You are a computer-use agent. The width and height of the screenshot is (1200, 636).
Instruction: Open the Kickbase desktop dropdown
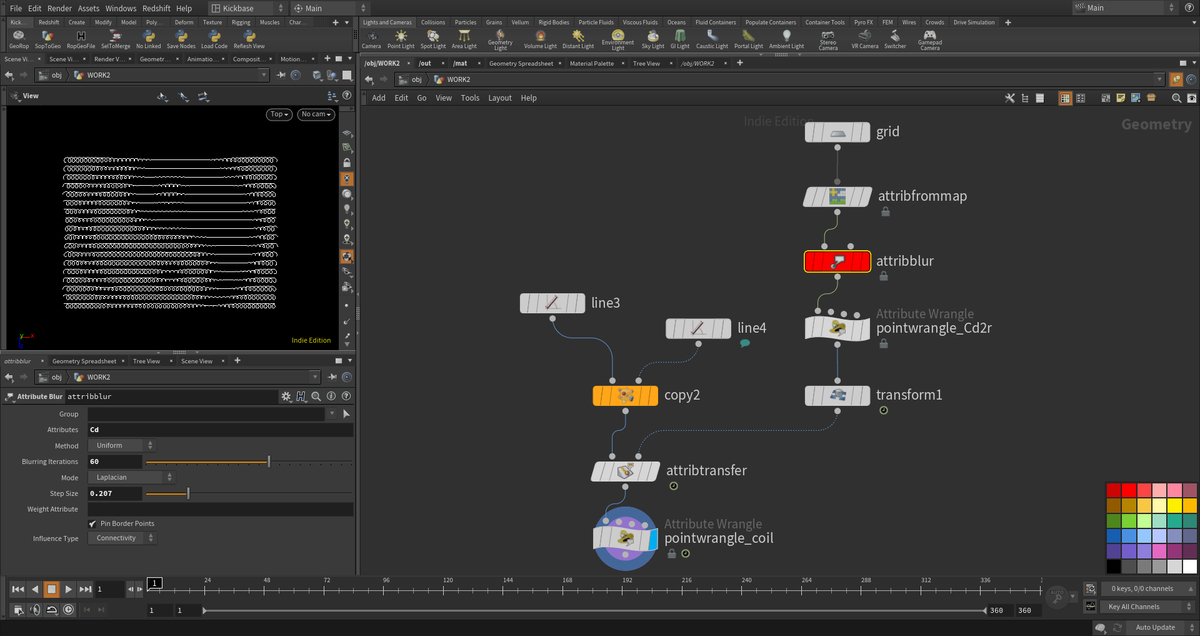point(246,8)
